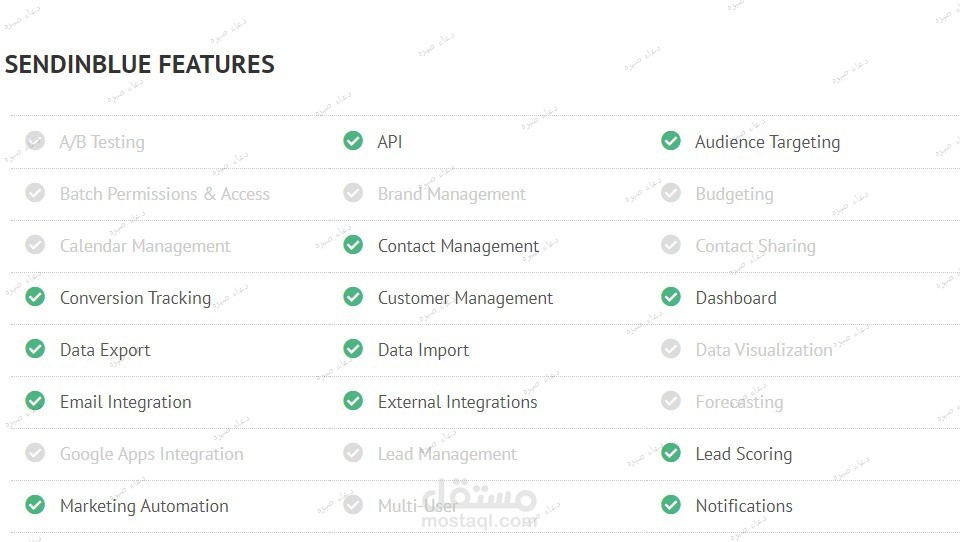Click the check icon next to Notifications

click(671, 505)
